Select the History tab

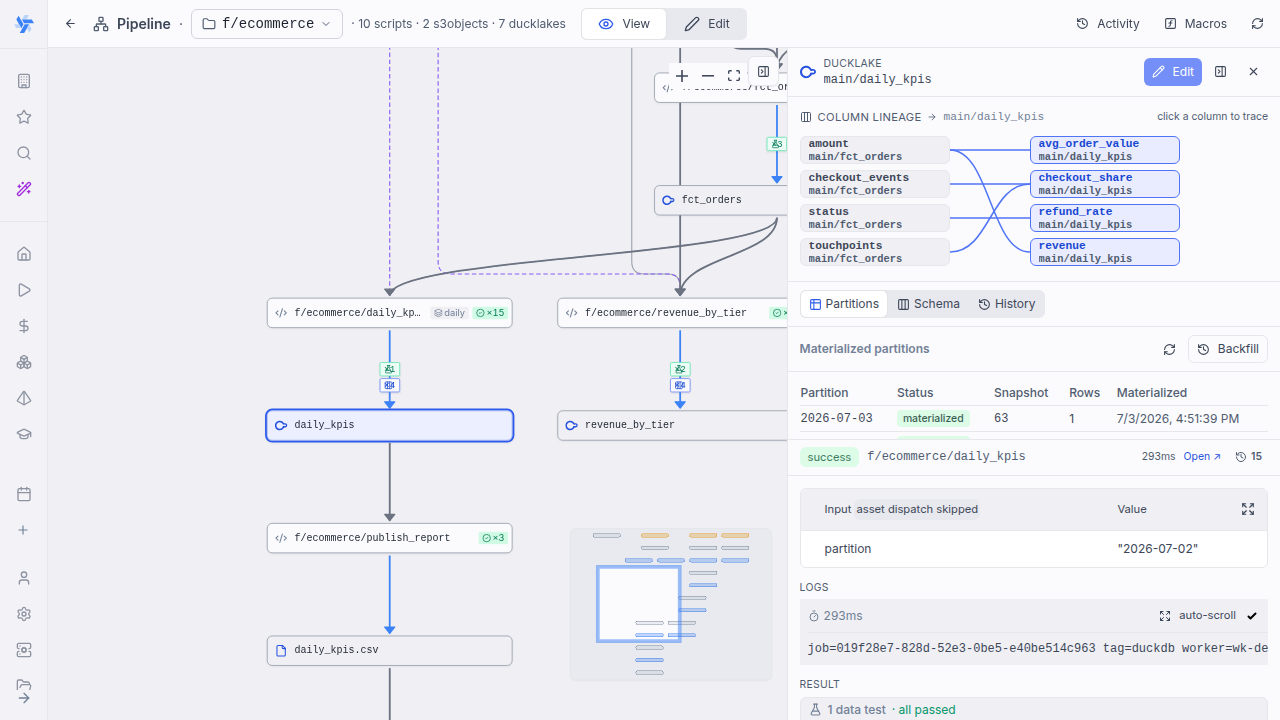pos(1006,304)
